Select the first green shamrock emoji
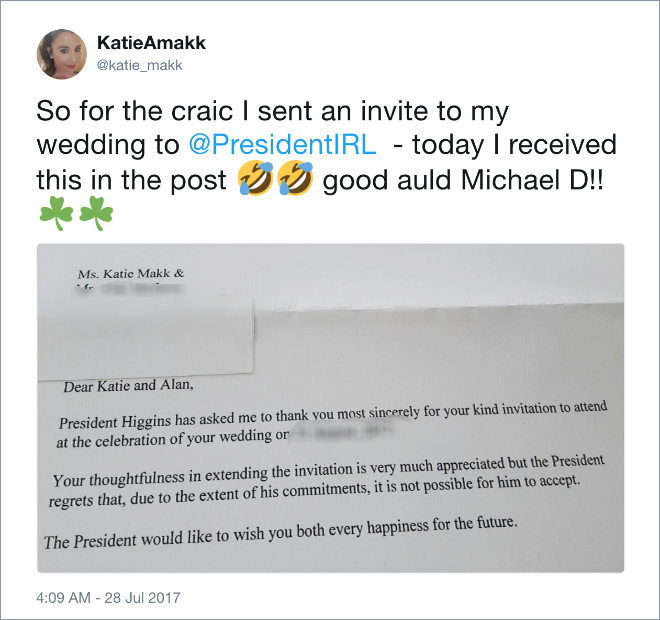The image size is (660, 620). click(56, 213)
